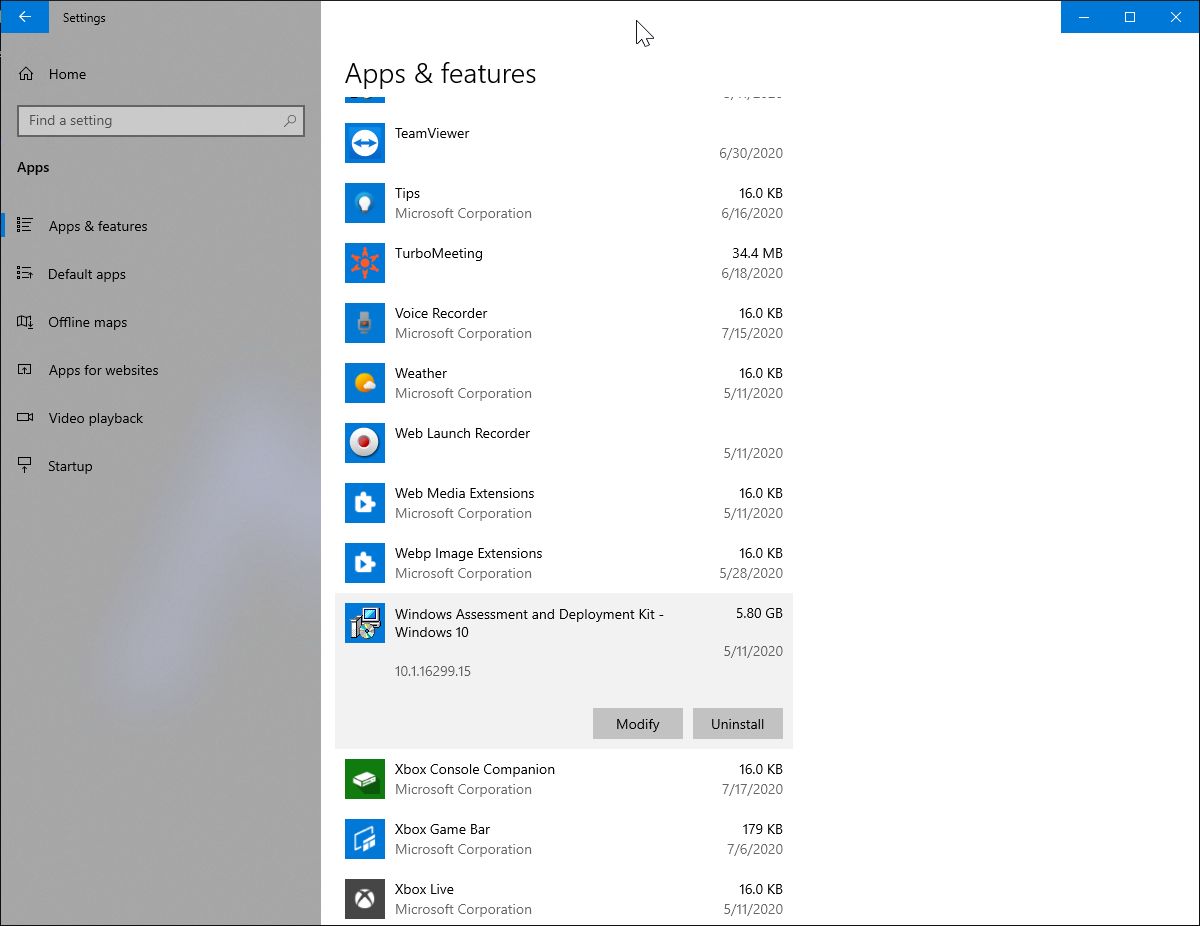1200x926 pixels.
Task: Click the Apps & features page heading
Action: pos(440,74)
